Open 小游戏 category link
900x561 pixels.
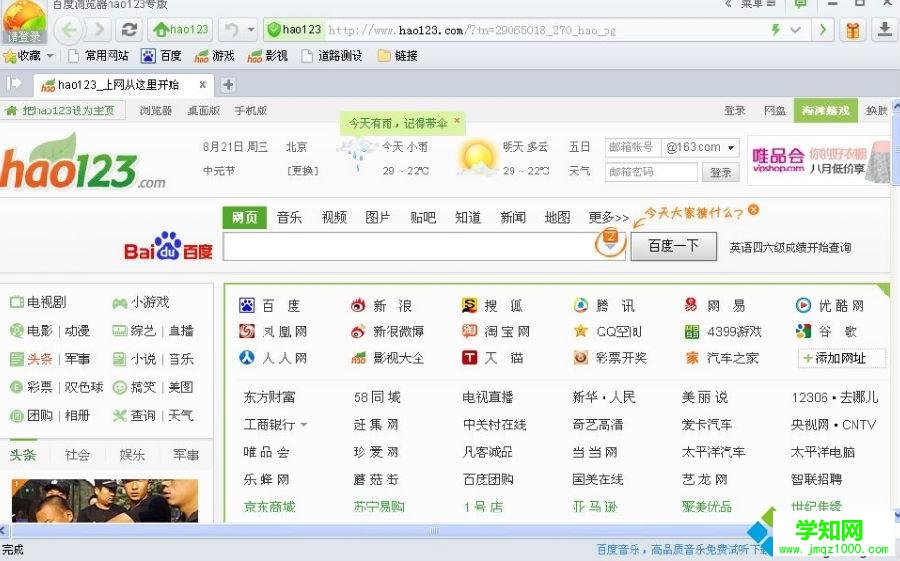point(141,302)
